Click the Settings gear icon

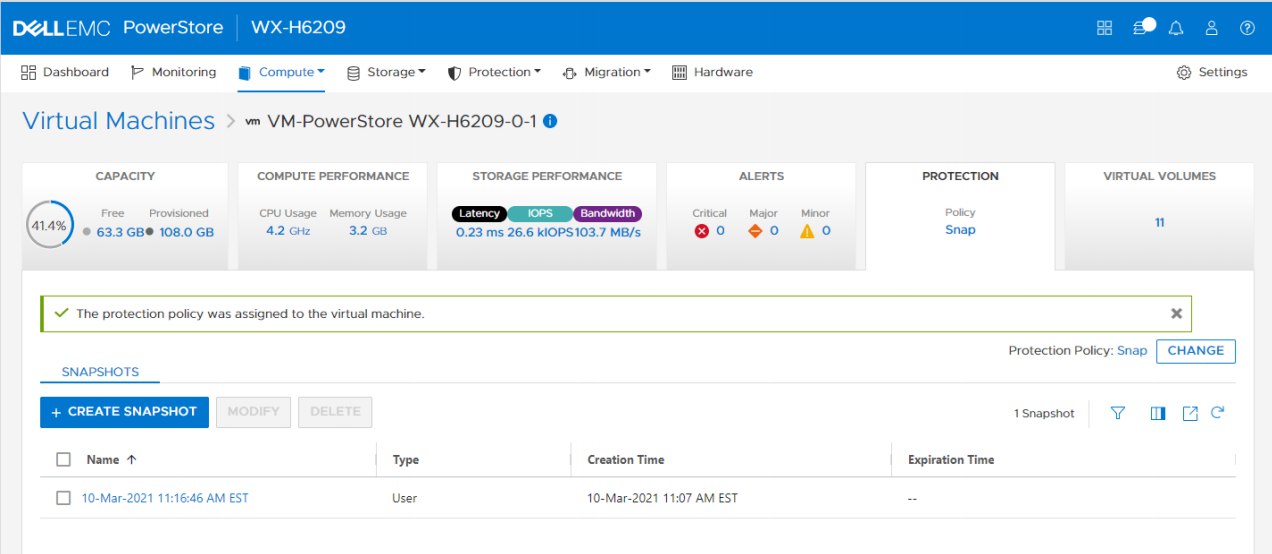coord(1184,73)
